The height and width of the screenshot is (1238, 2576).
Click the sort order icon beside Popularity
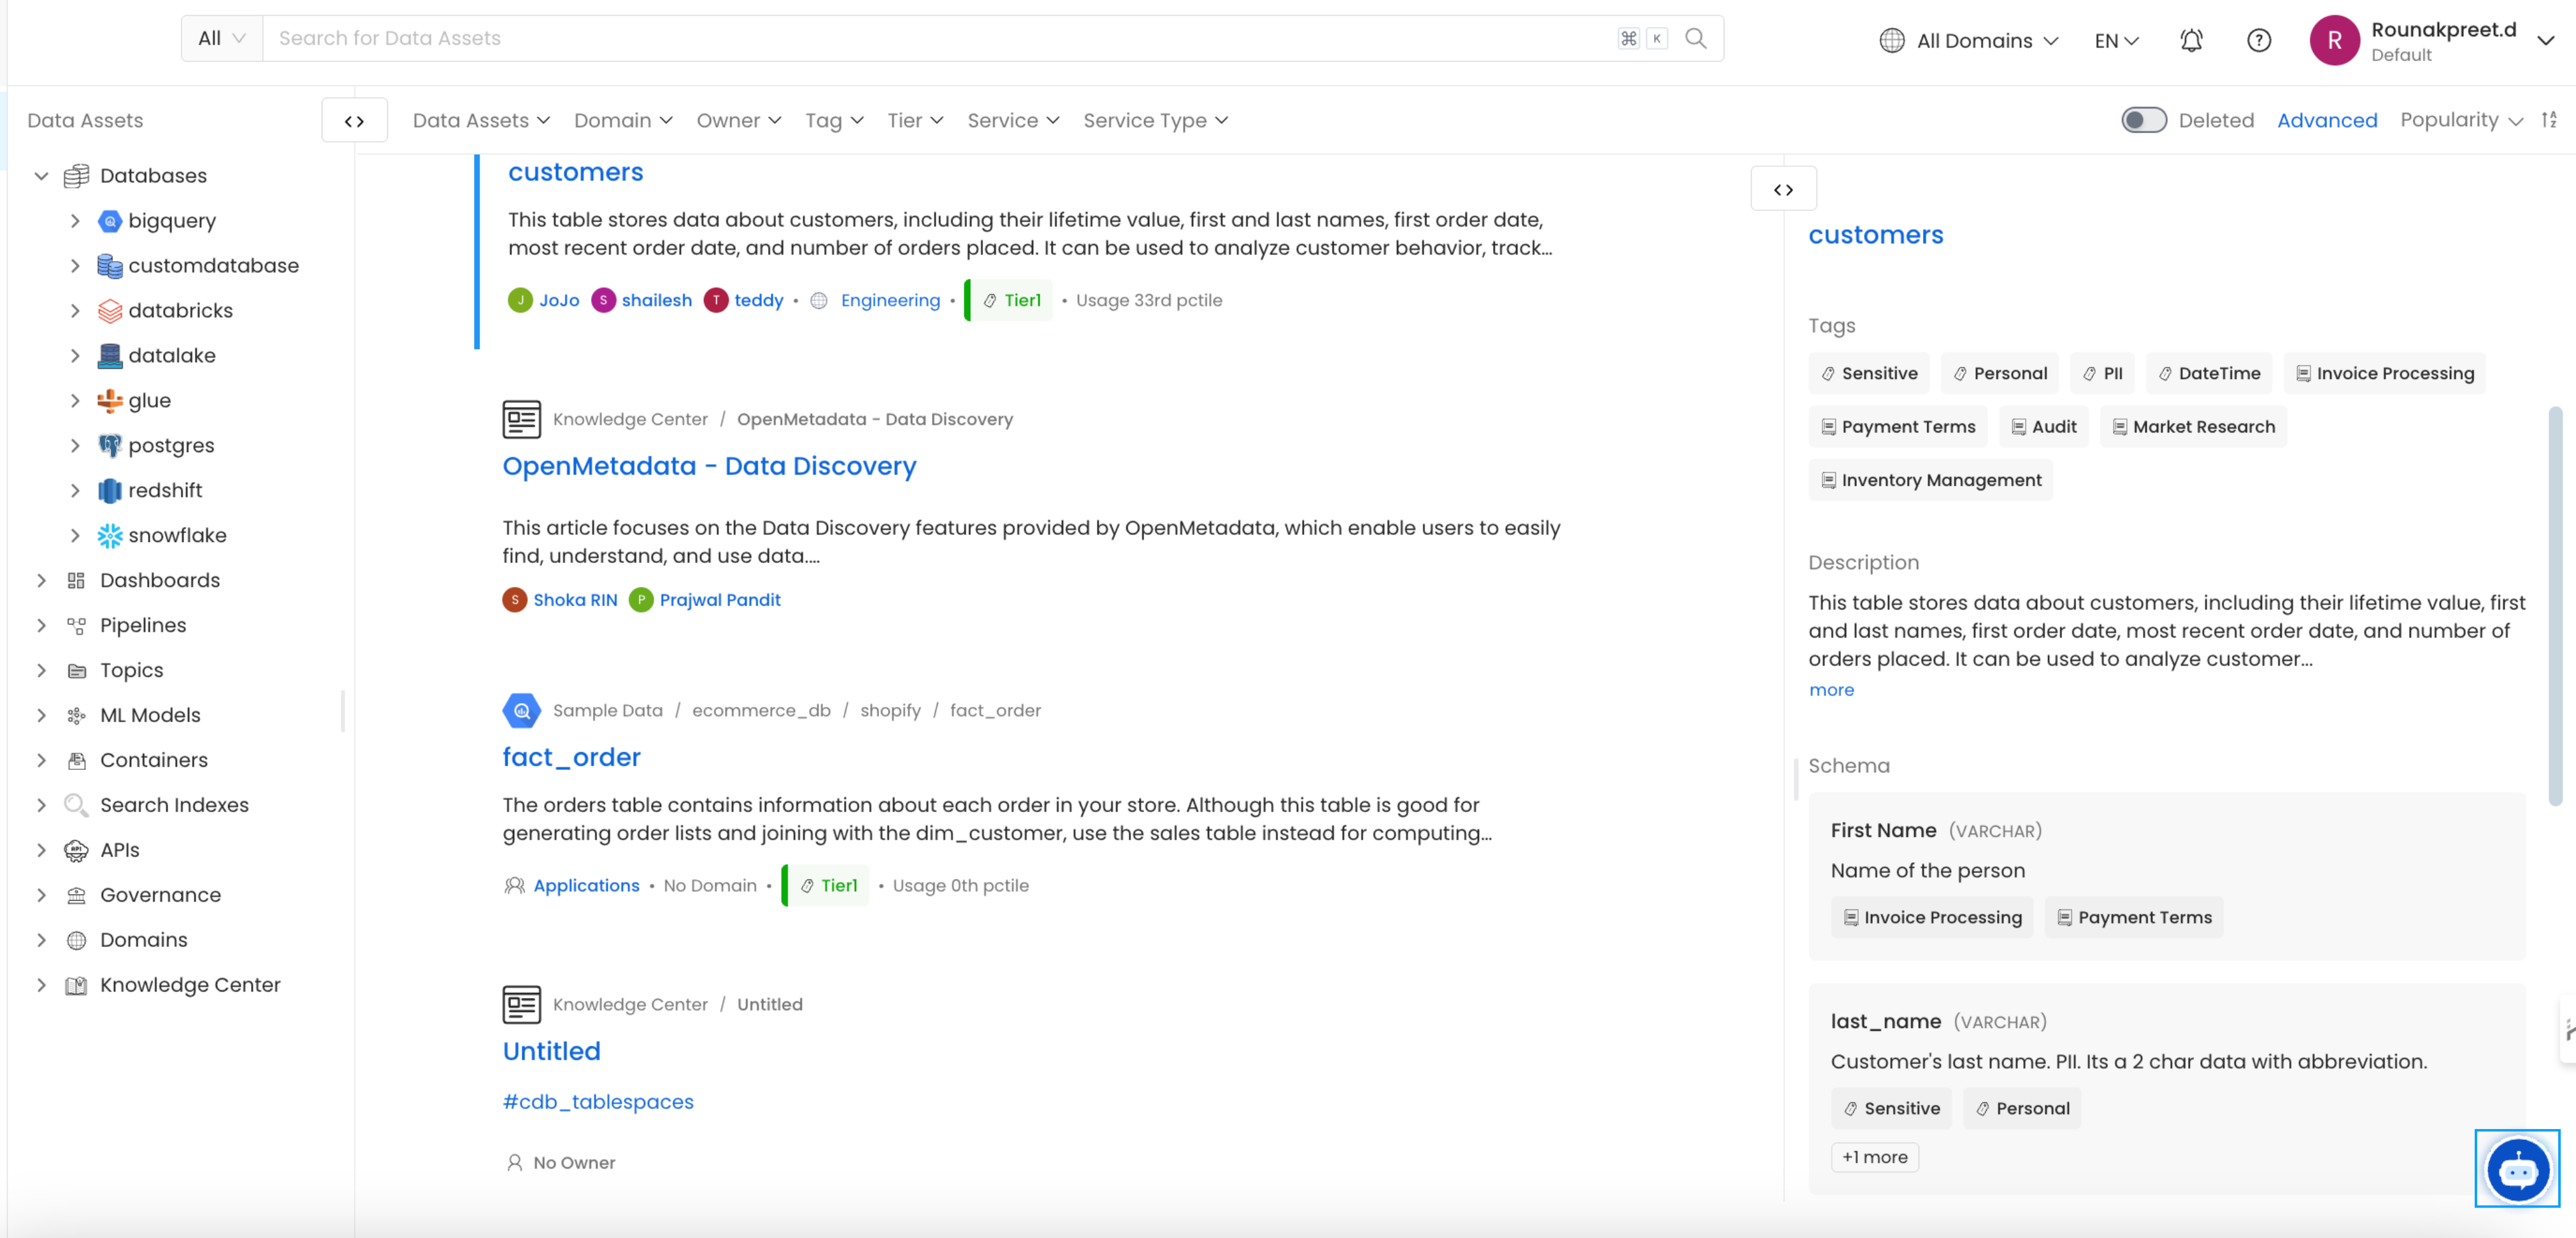point(2549,120)
